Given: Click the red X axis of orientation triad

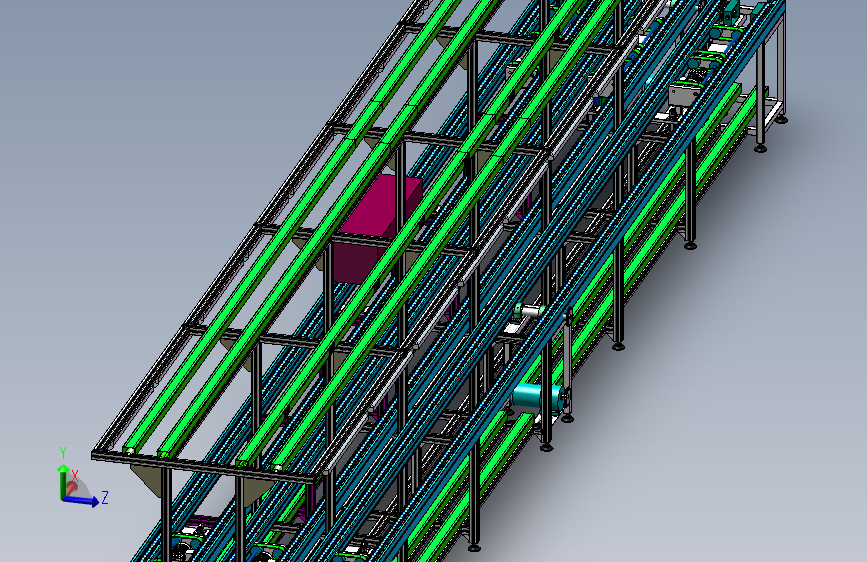Looking at the screenshot, I should coord(72,488).
